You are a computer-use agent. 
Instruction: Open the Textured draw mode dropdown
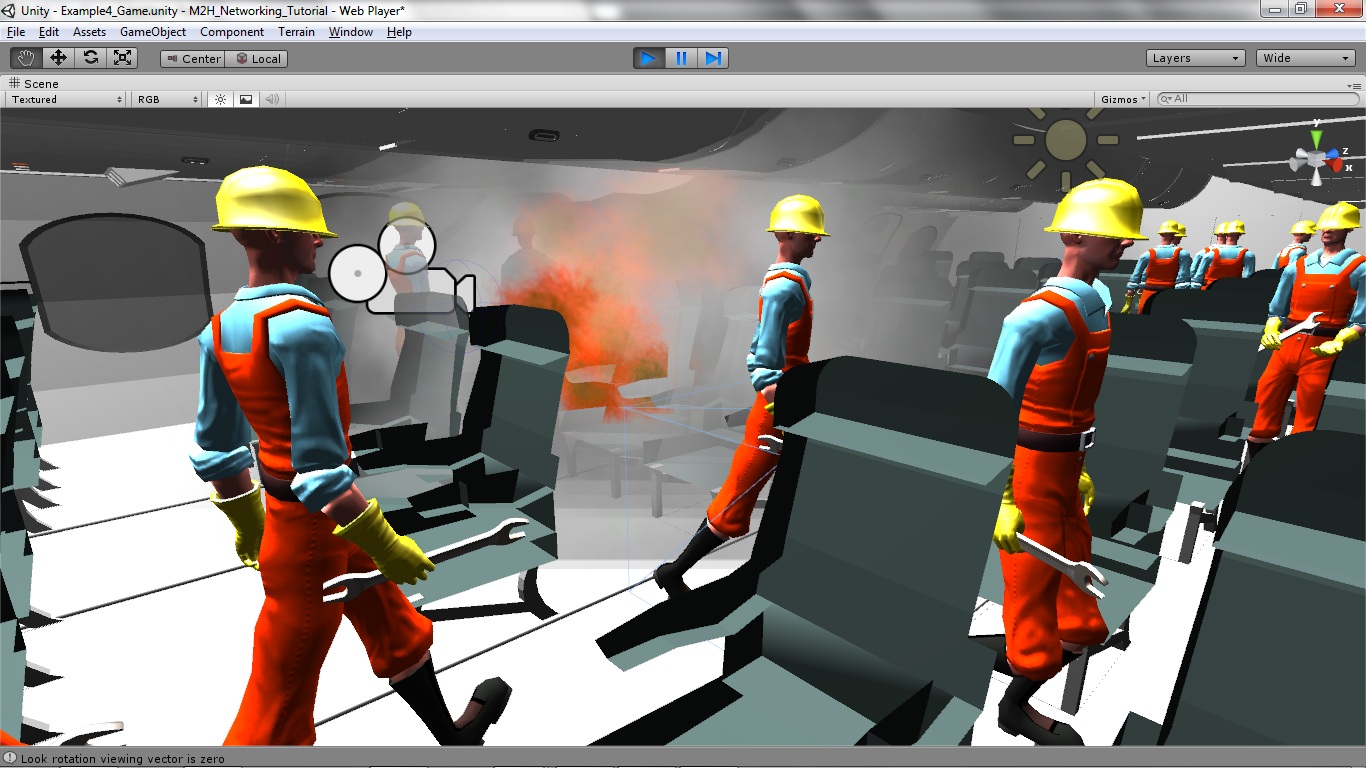coord(66,99)
